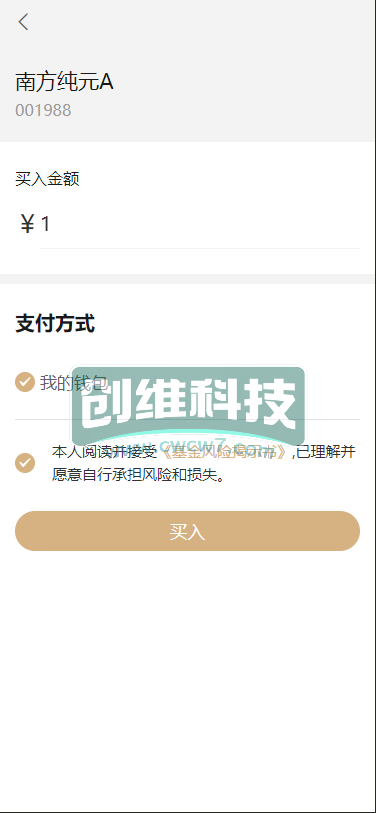Screen dimensions: 376x813
Task: Open the 《基金风险揭示书》 link
Action: [x=224, y=452]
